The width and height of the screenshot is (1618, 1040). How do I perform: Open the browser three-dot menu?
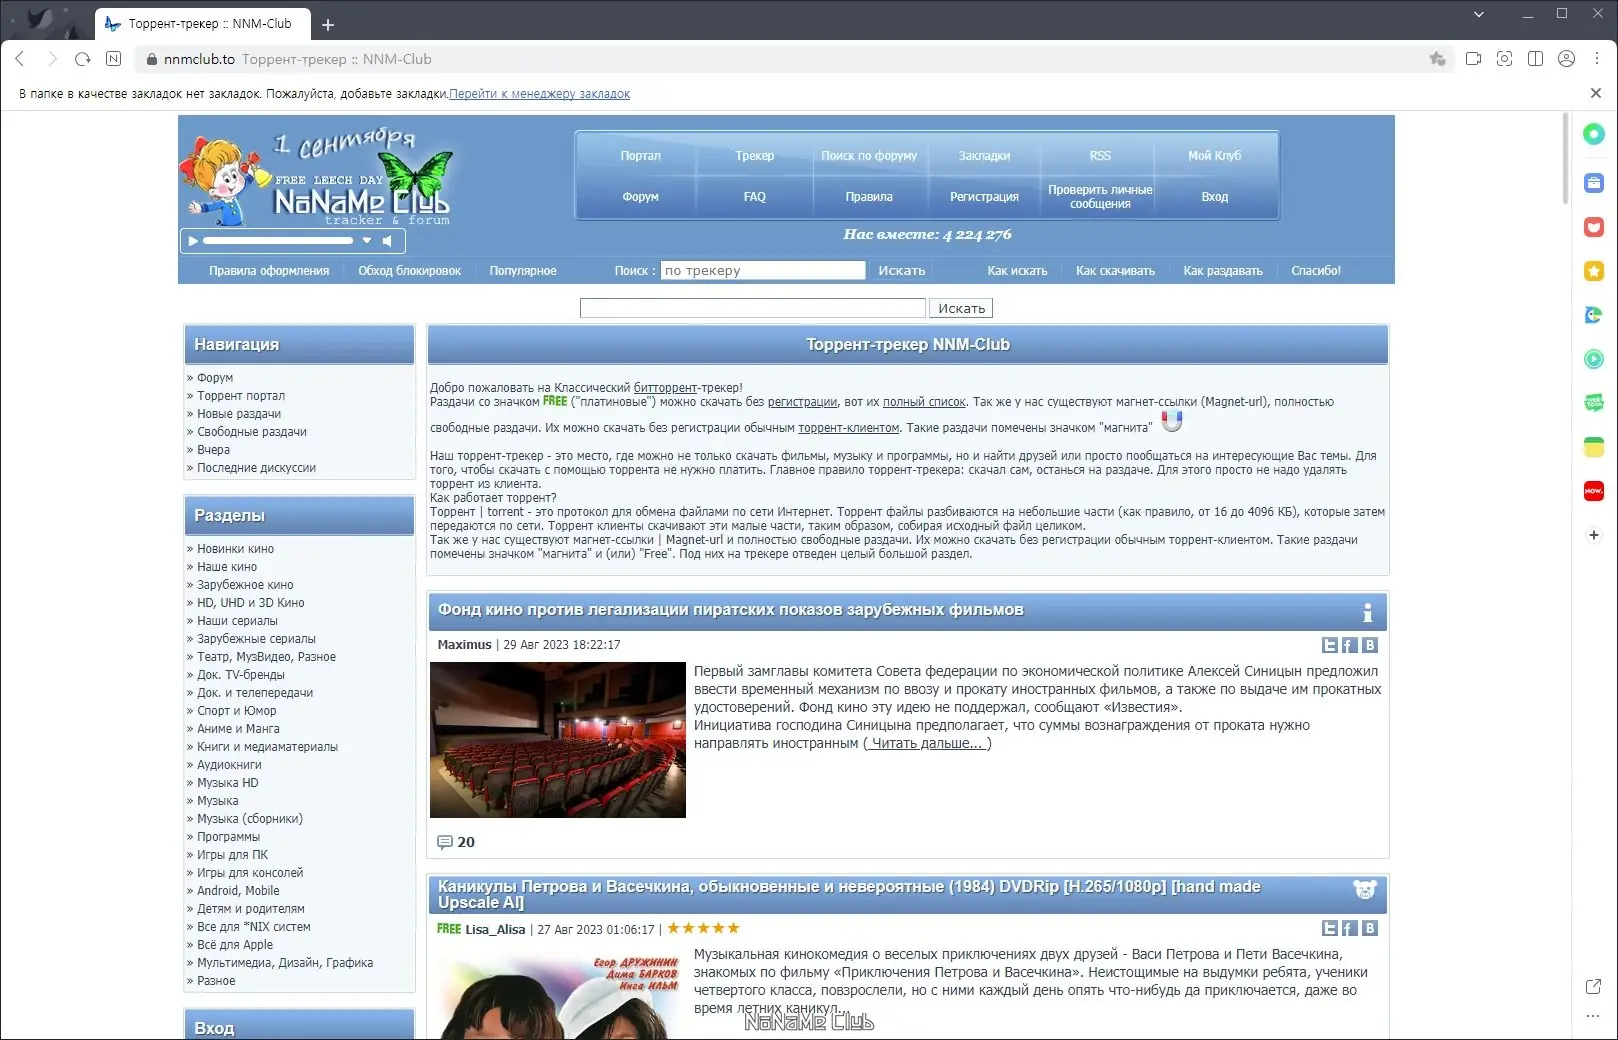click(x=1597, y=59)
